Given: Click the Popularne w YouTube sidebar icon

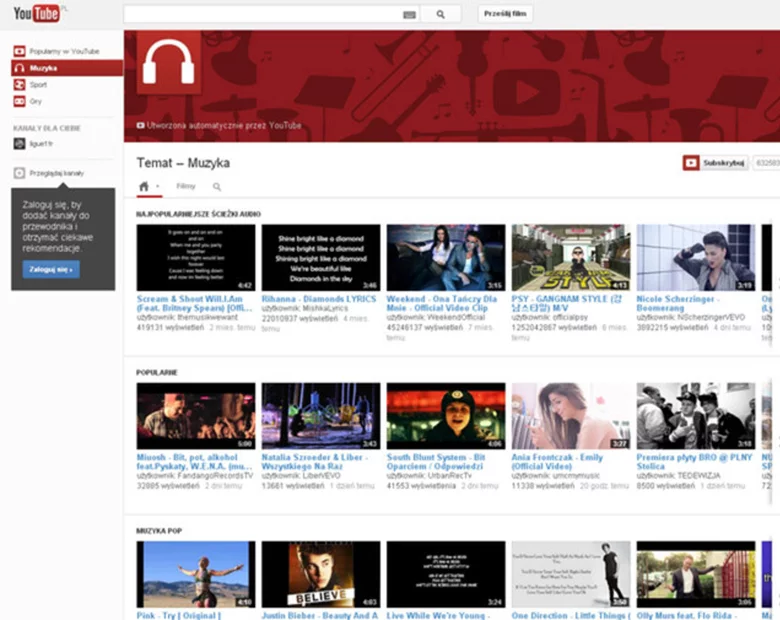Looking at the screenshot, I should pyautogui.click(x=18, y=51).
